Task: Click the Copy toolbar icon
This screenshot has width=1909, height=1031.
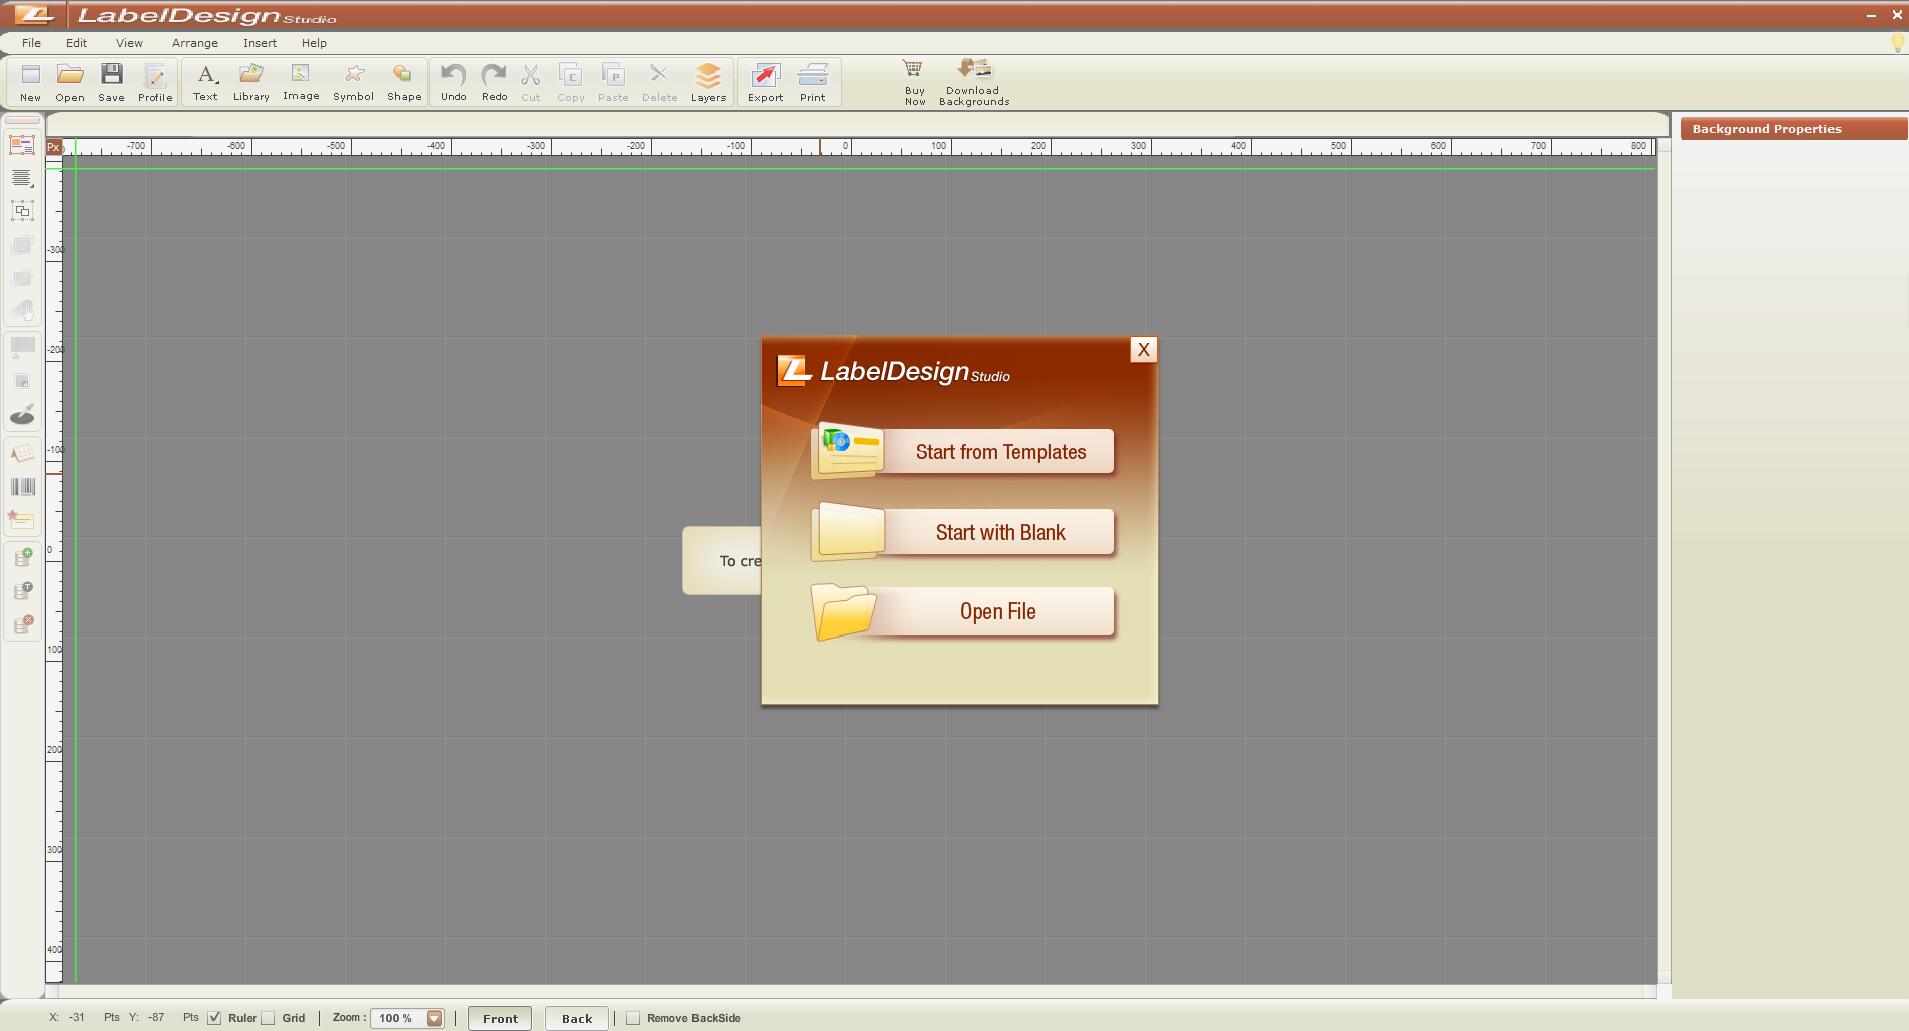Action: coord(571,82)
